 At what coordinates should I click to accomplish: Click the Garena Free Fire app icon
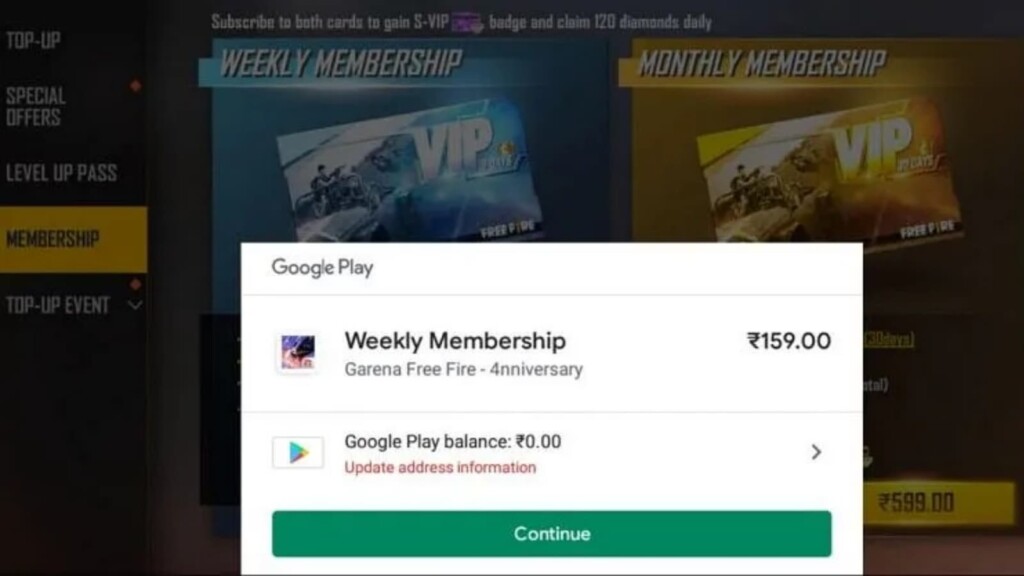[298, 353]
